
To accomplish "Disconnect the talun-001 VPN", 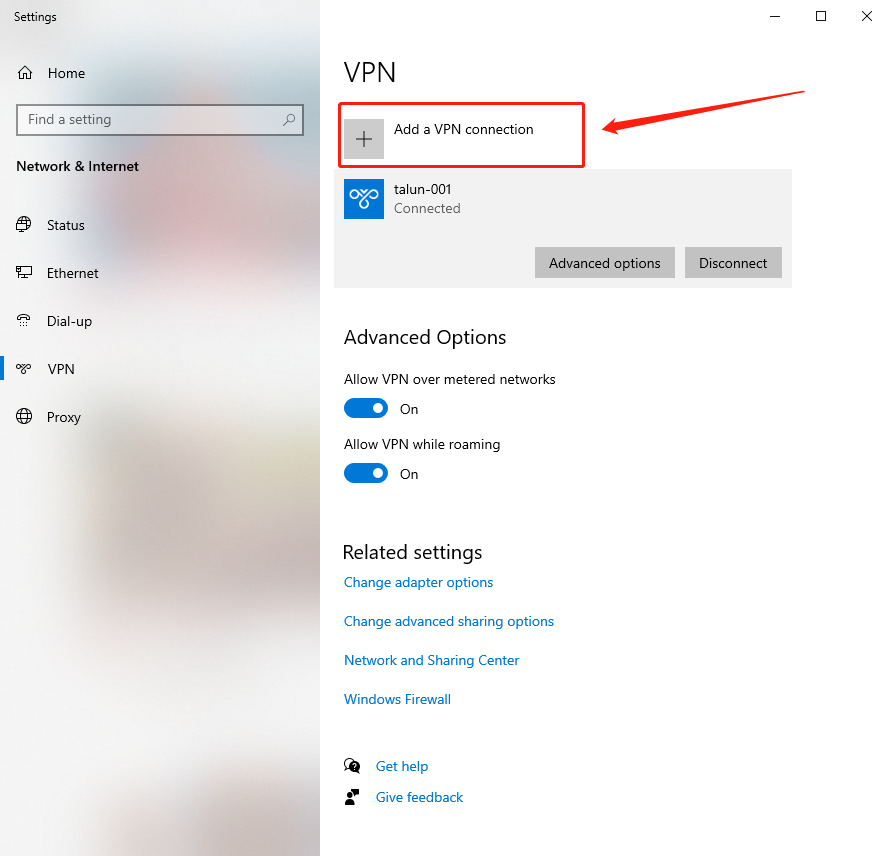I will 733,263.
